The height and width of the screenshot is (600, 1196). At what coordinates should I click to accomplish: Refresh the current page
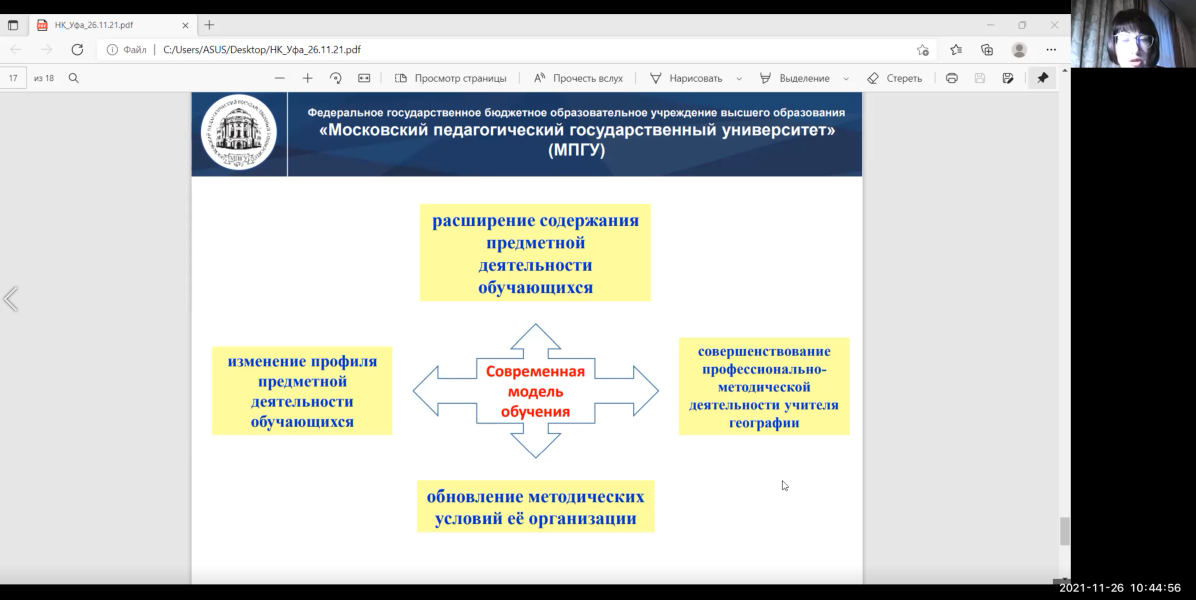[x=77, y=49]
